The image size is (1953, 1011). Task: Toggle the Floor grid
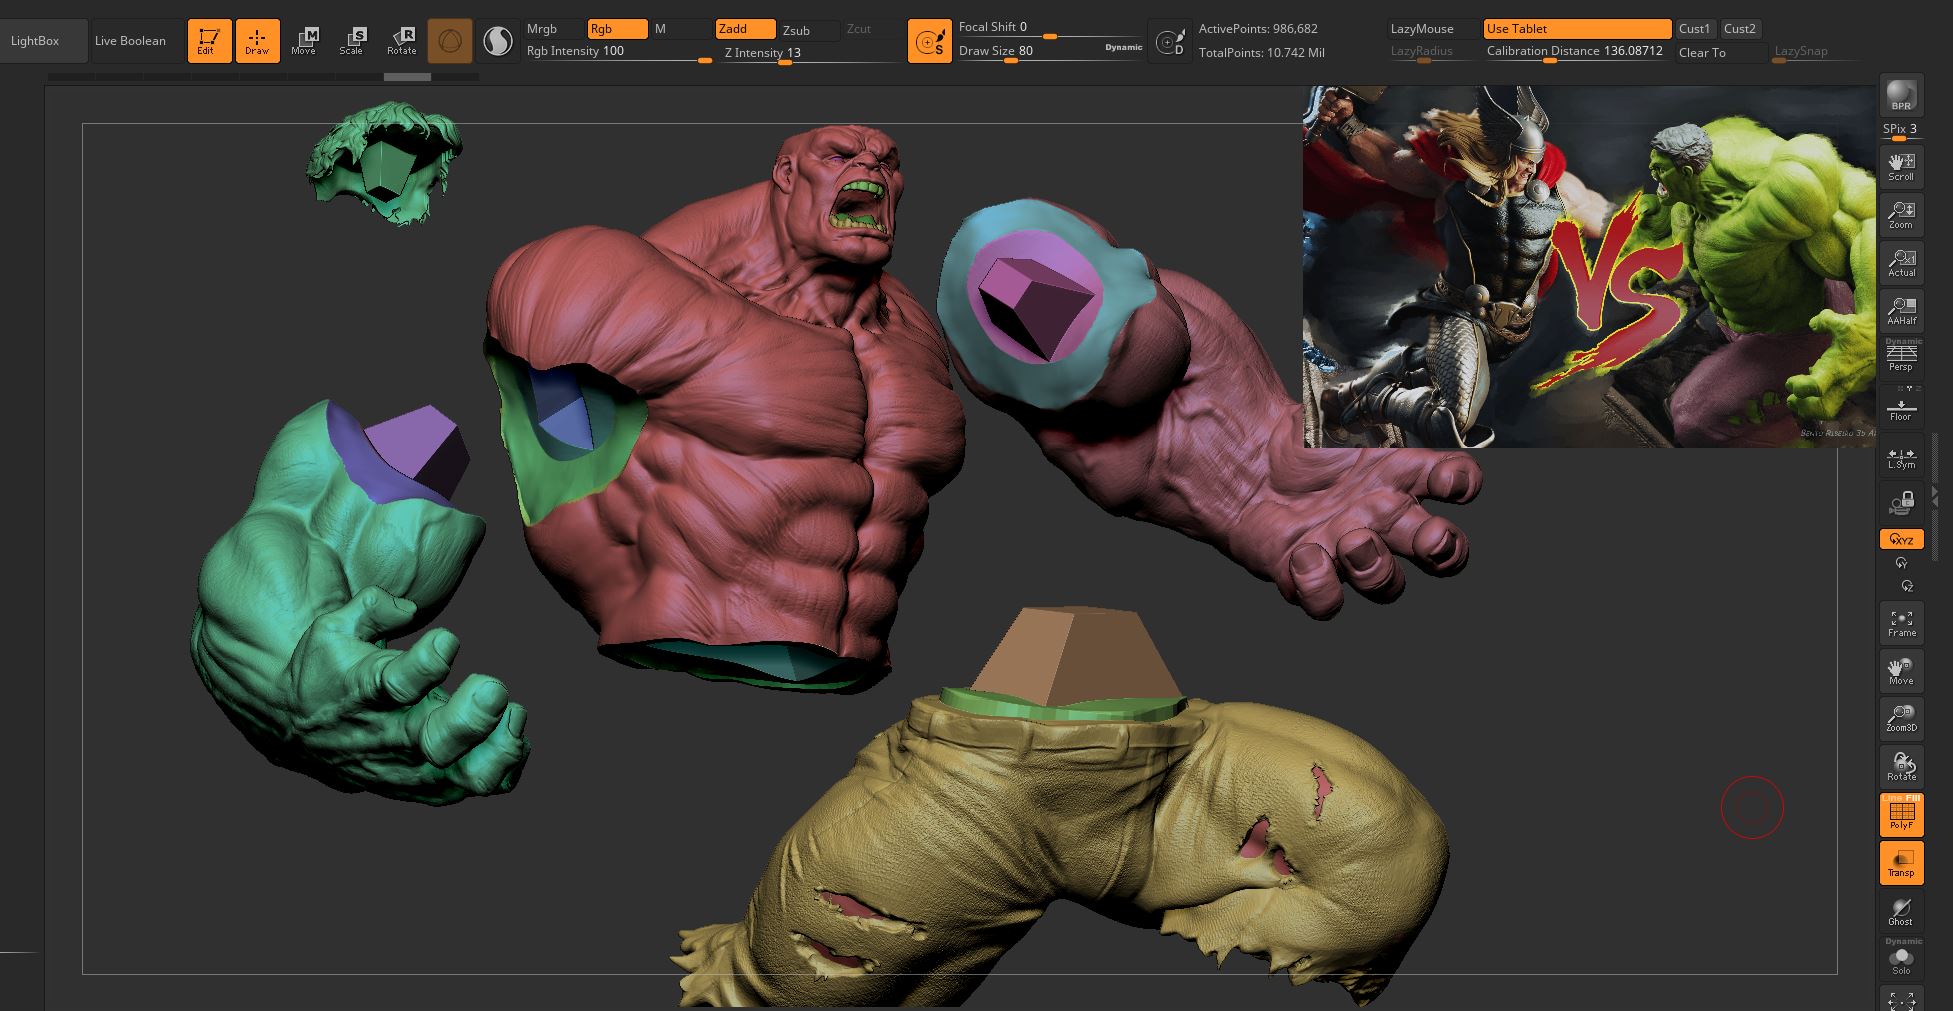click(x=1901, y=406)
